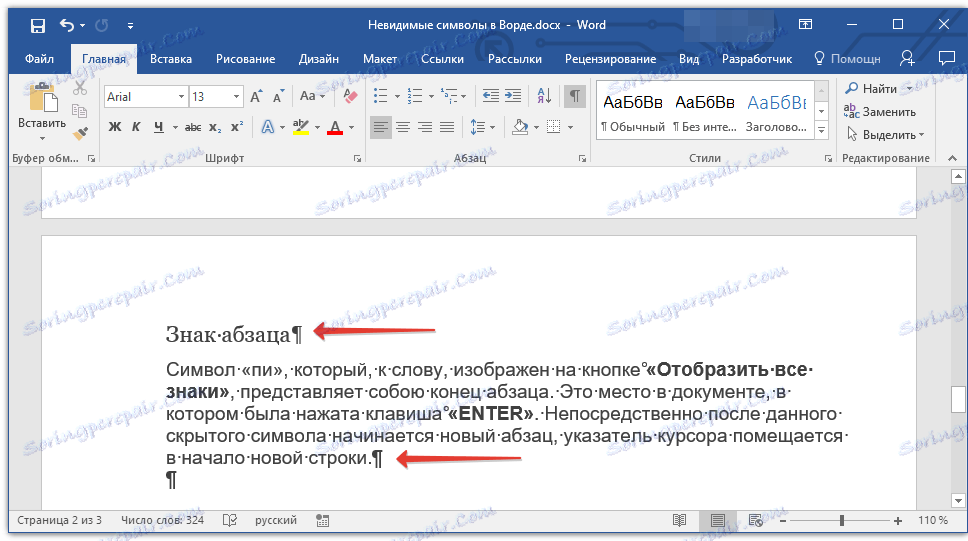Click the vertical scrollbar thumb
This screenshot has width=968, height=541.
pos(958,399)
